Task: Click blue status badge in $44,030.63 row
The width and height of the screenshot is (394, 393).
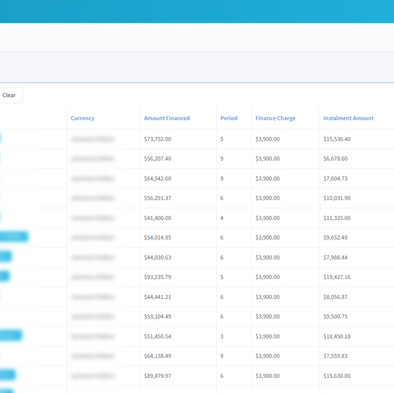Action: [6, 256]
